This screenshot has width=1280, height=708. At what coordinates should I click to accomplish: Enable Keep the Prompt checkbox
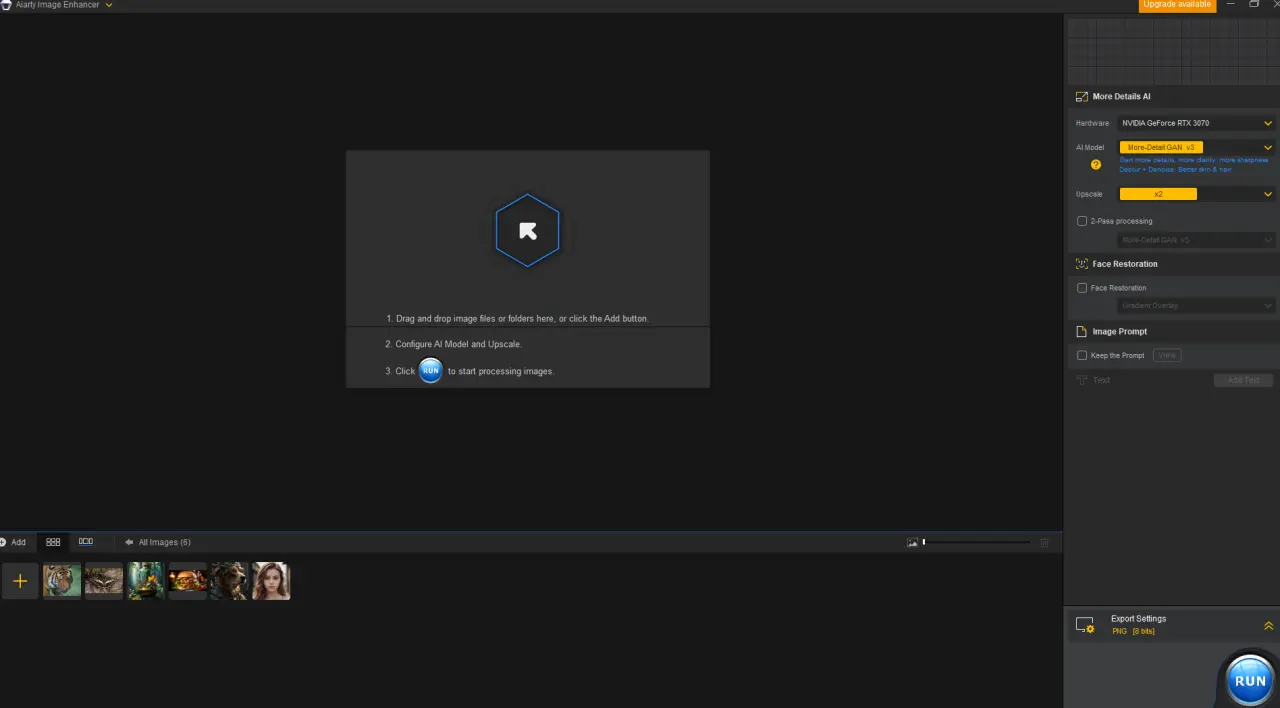pyautogui.click(x=1082, y=355)
